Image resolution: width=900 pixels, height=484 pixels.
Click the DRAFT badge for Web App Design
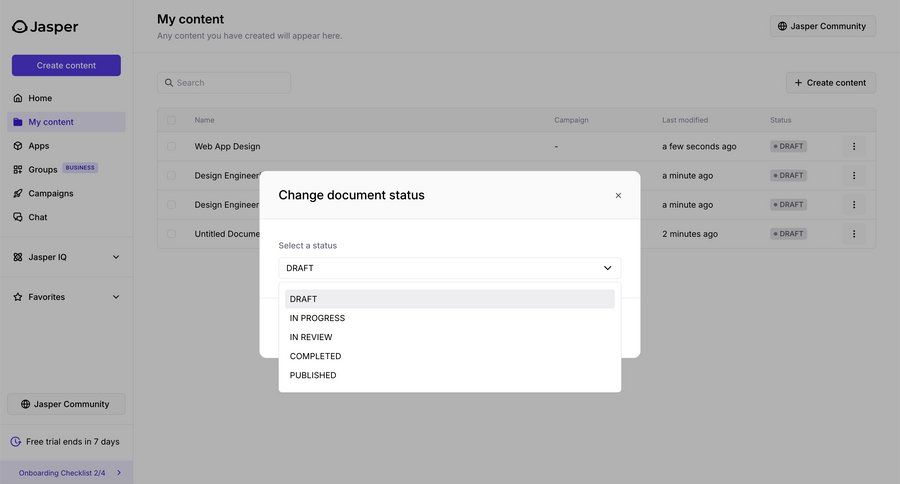pos(788,146)
